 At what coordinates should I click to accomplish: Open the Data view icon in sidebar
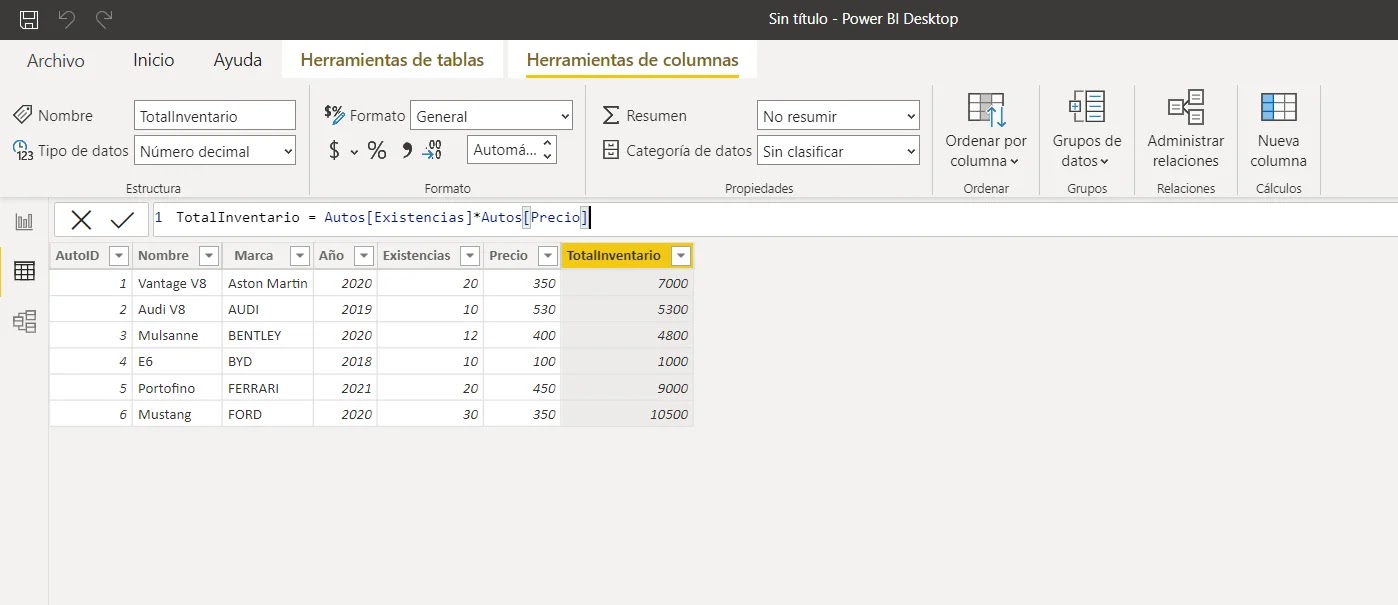(24, 271)
